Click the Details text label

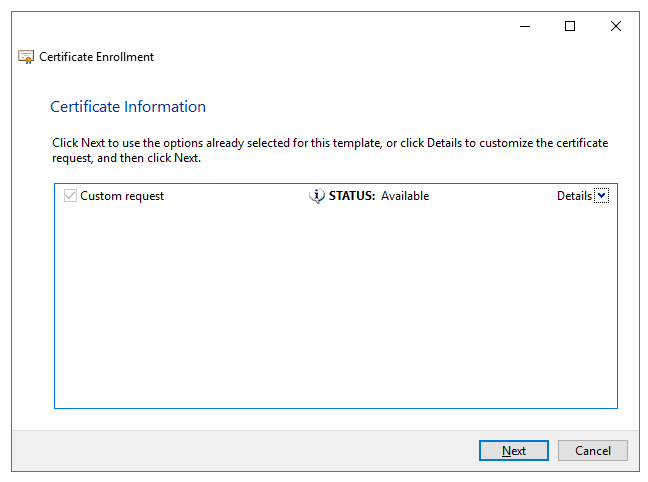click(x=574, y=196)
